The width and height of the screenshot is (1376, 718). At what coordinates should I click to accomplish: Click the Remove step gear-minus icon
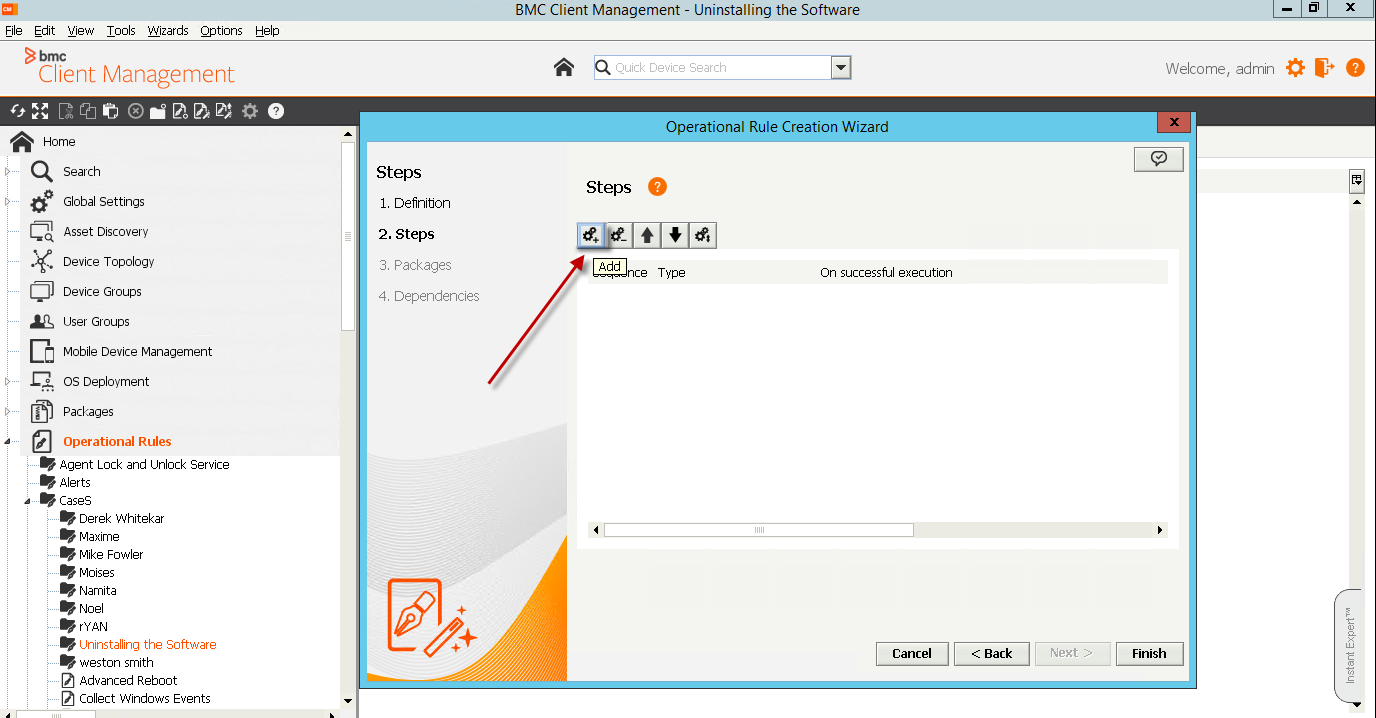(619, 235)
